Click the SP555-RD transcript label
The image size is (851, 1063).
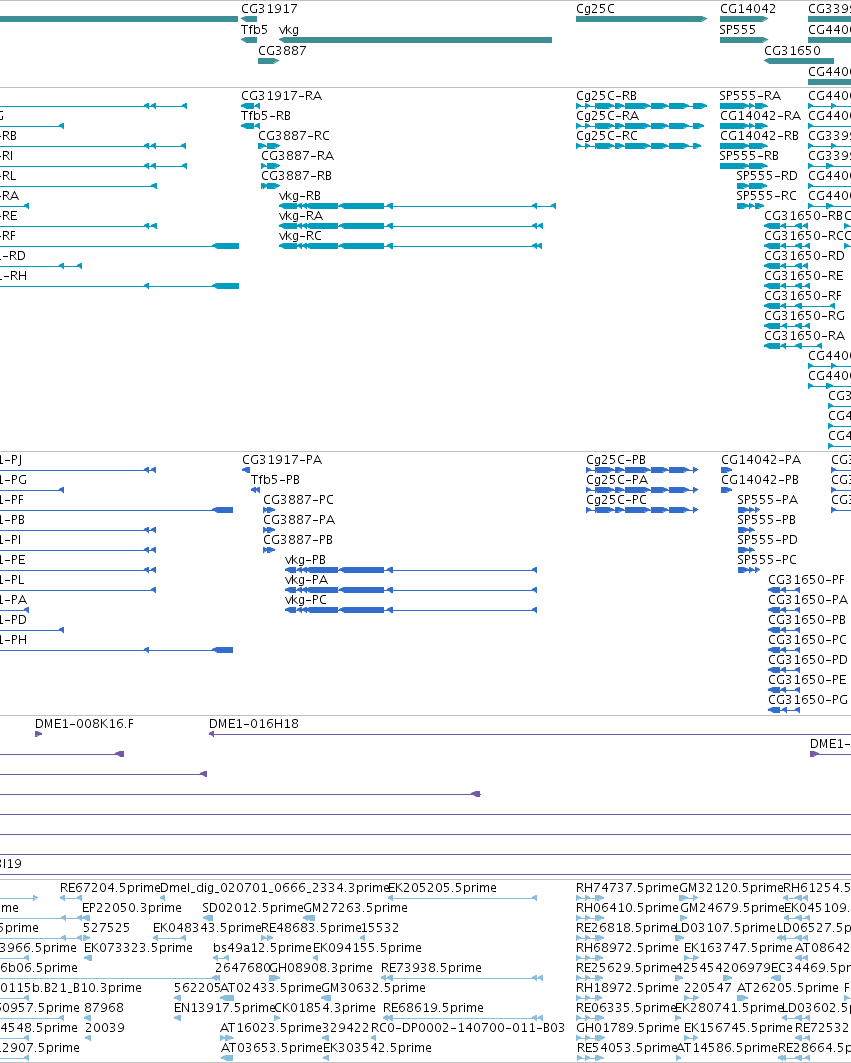click(x=767, y=176)
